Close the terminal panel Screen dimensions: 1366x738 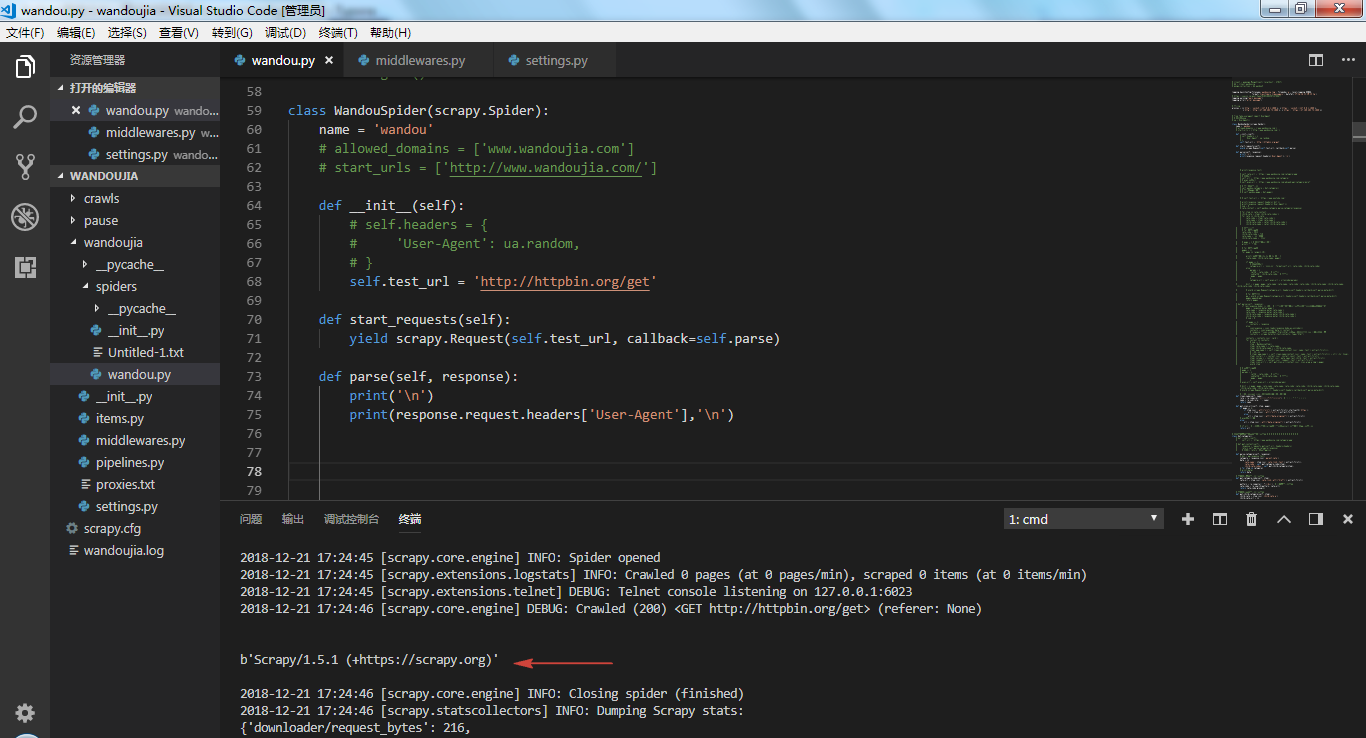1348,519
